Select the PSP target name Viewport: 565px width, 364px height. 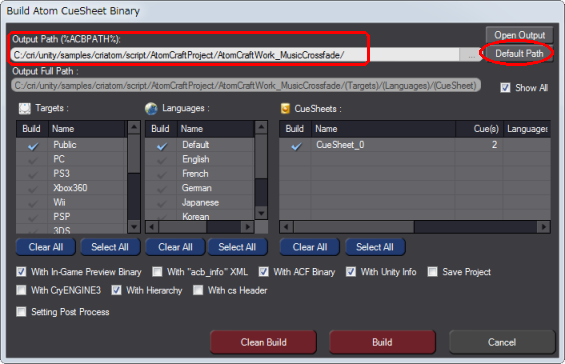62,217
